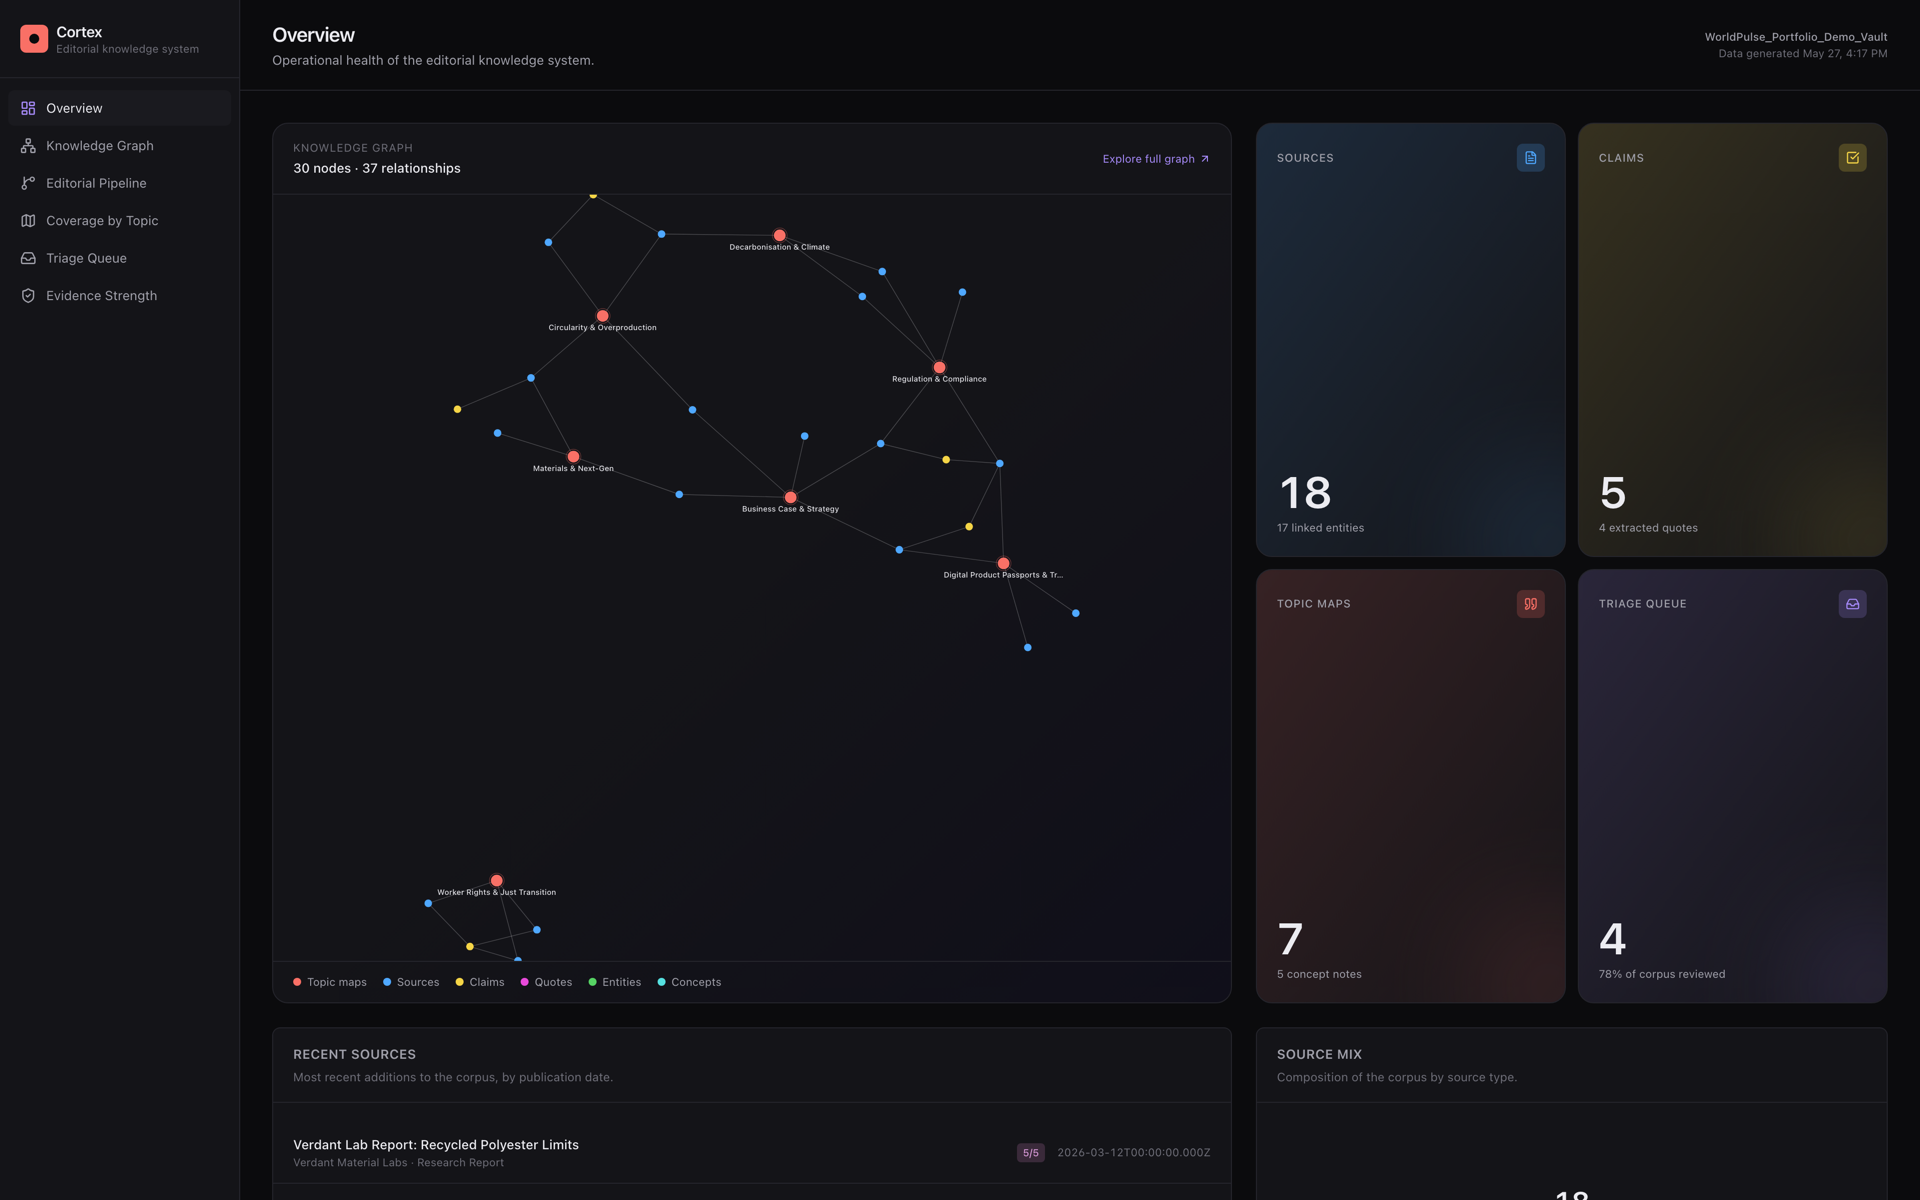Open the Triage Queue summary card
1920x1200 pixels.
pos(1732,786)
